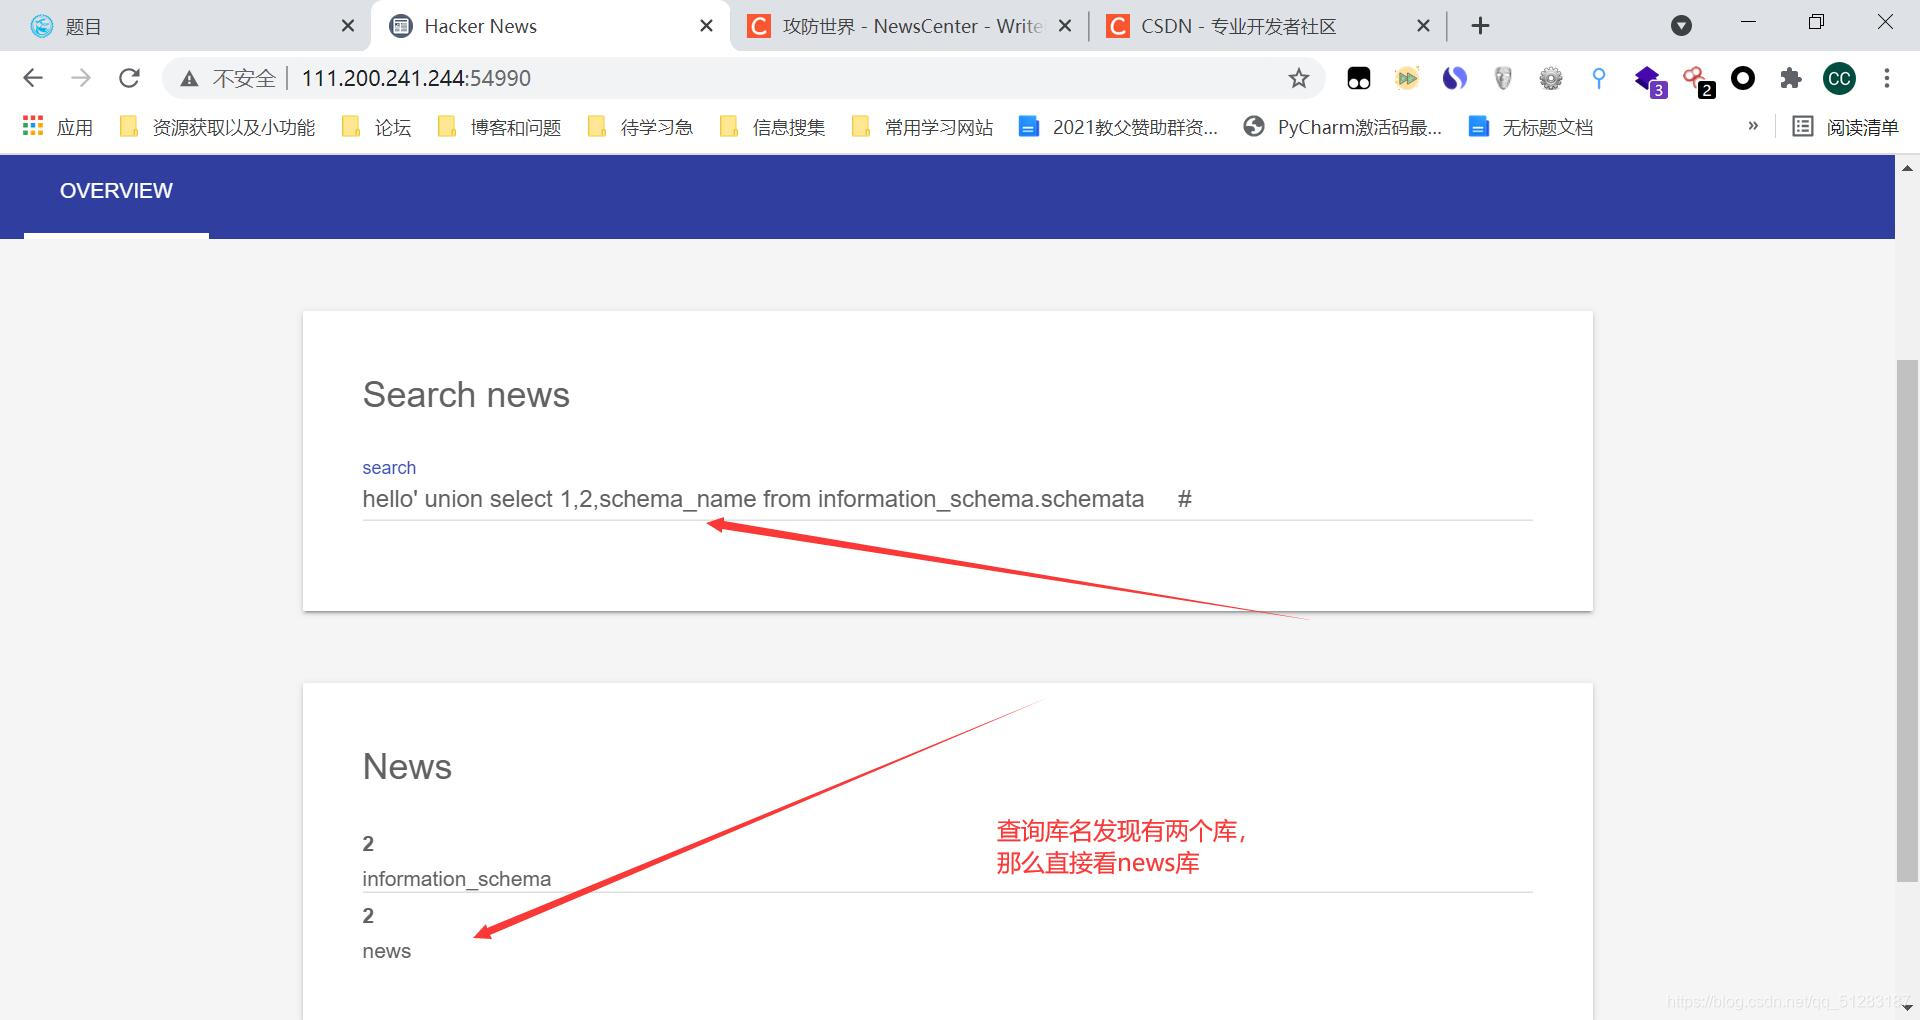1920x1020 pixels.
Task: Open the 常用学习网站 bookmark folder
Action: point(922,126)
